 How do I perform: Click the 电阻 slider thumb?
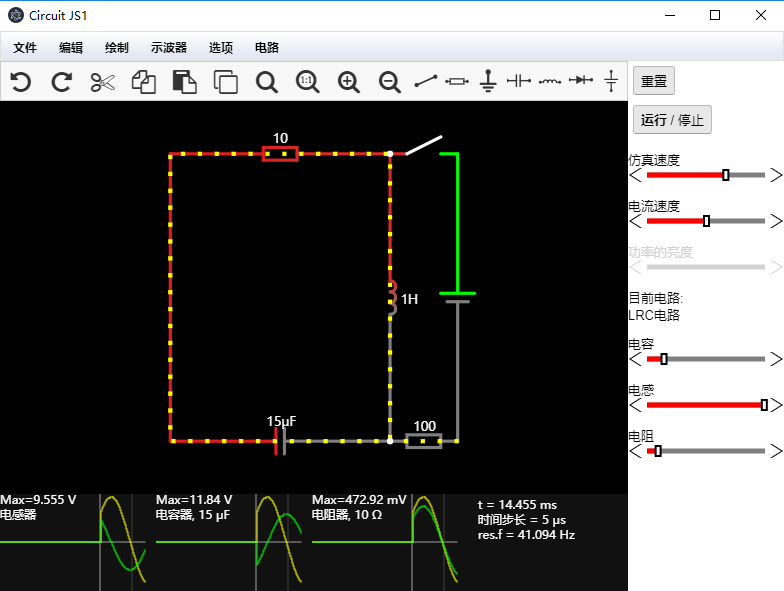[658, 451]
